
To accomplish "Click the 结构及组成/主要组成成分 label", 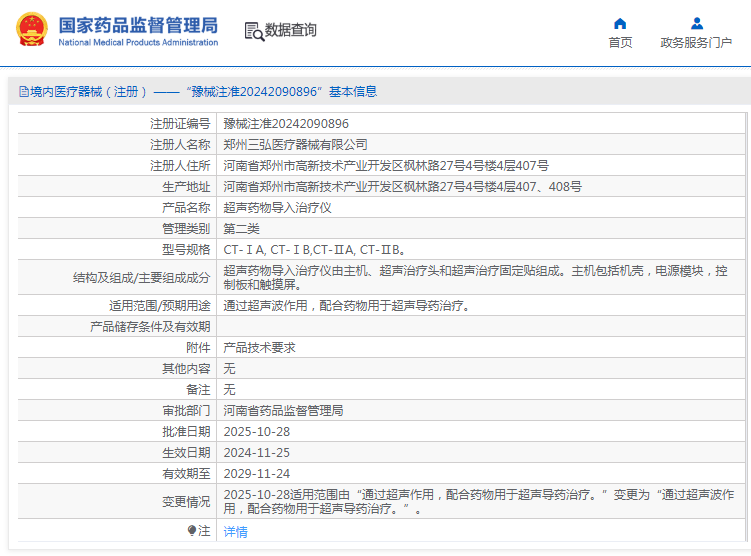I will click(142, 278).
